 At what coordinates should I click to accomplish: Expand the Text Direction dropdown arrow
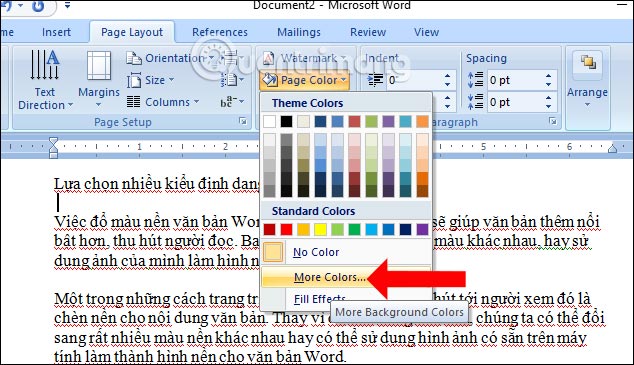pyautogui.click(x=70, y=105)
